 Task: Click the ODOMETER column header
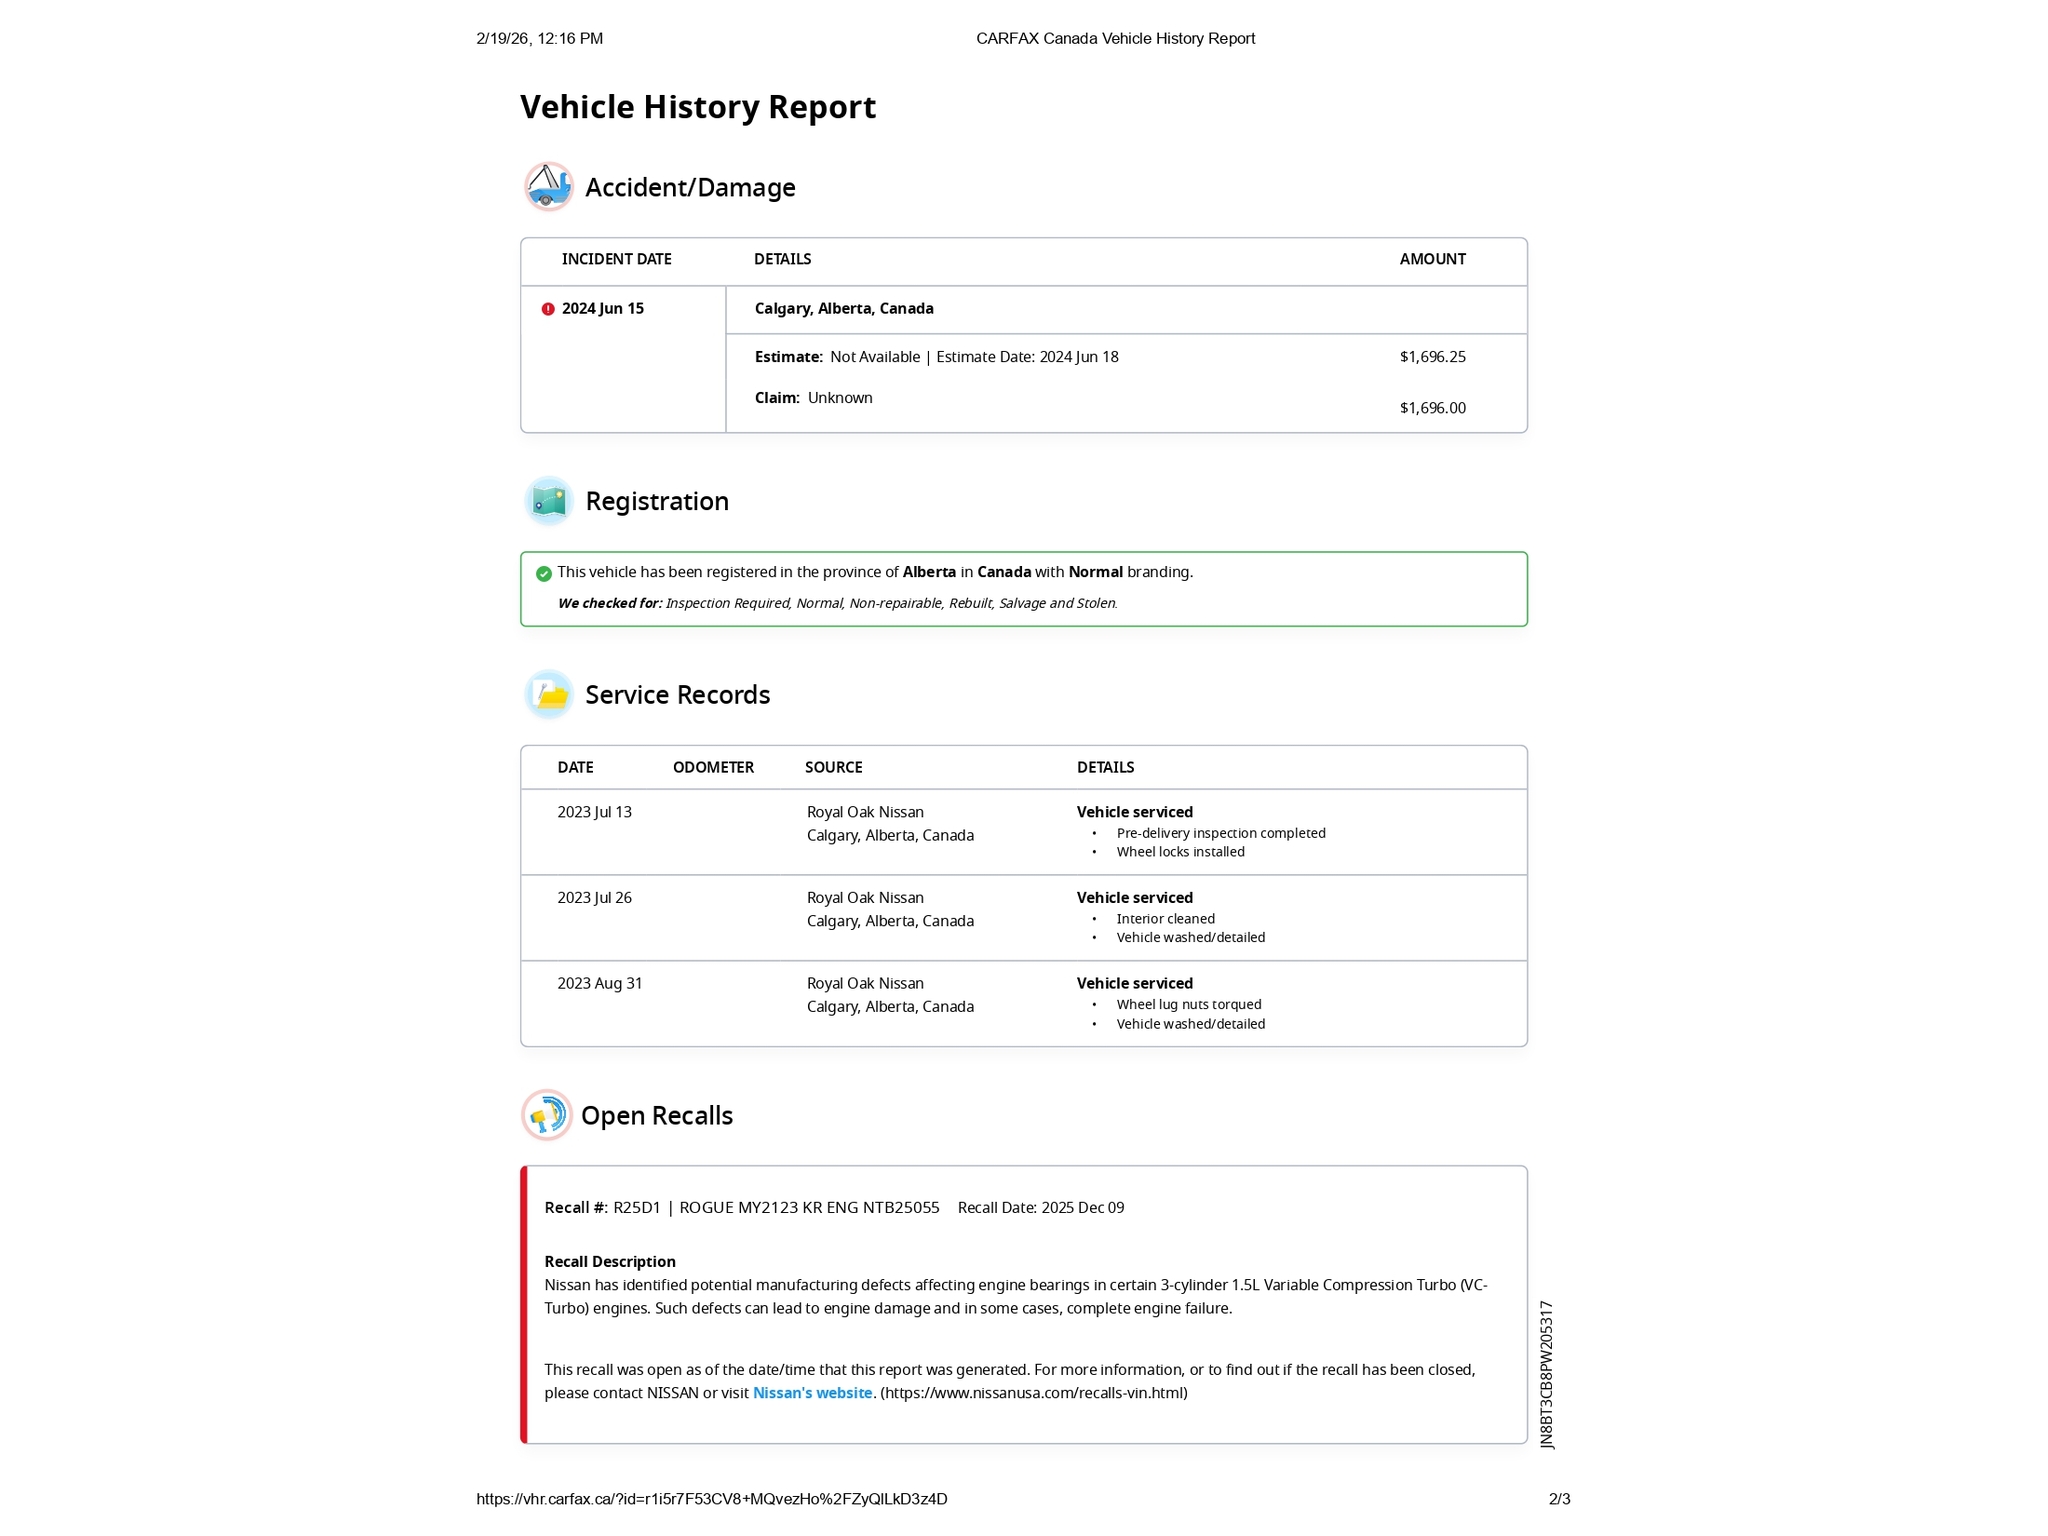(713, 767)
